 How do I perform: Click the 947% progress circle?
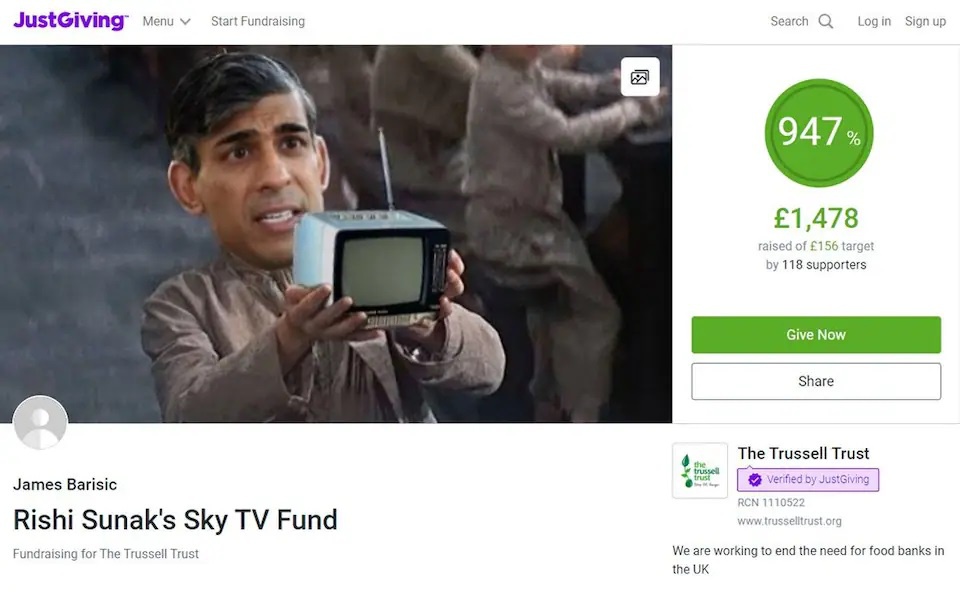(819, 133)
